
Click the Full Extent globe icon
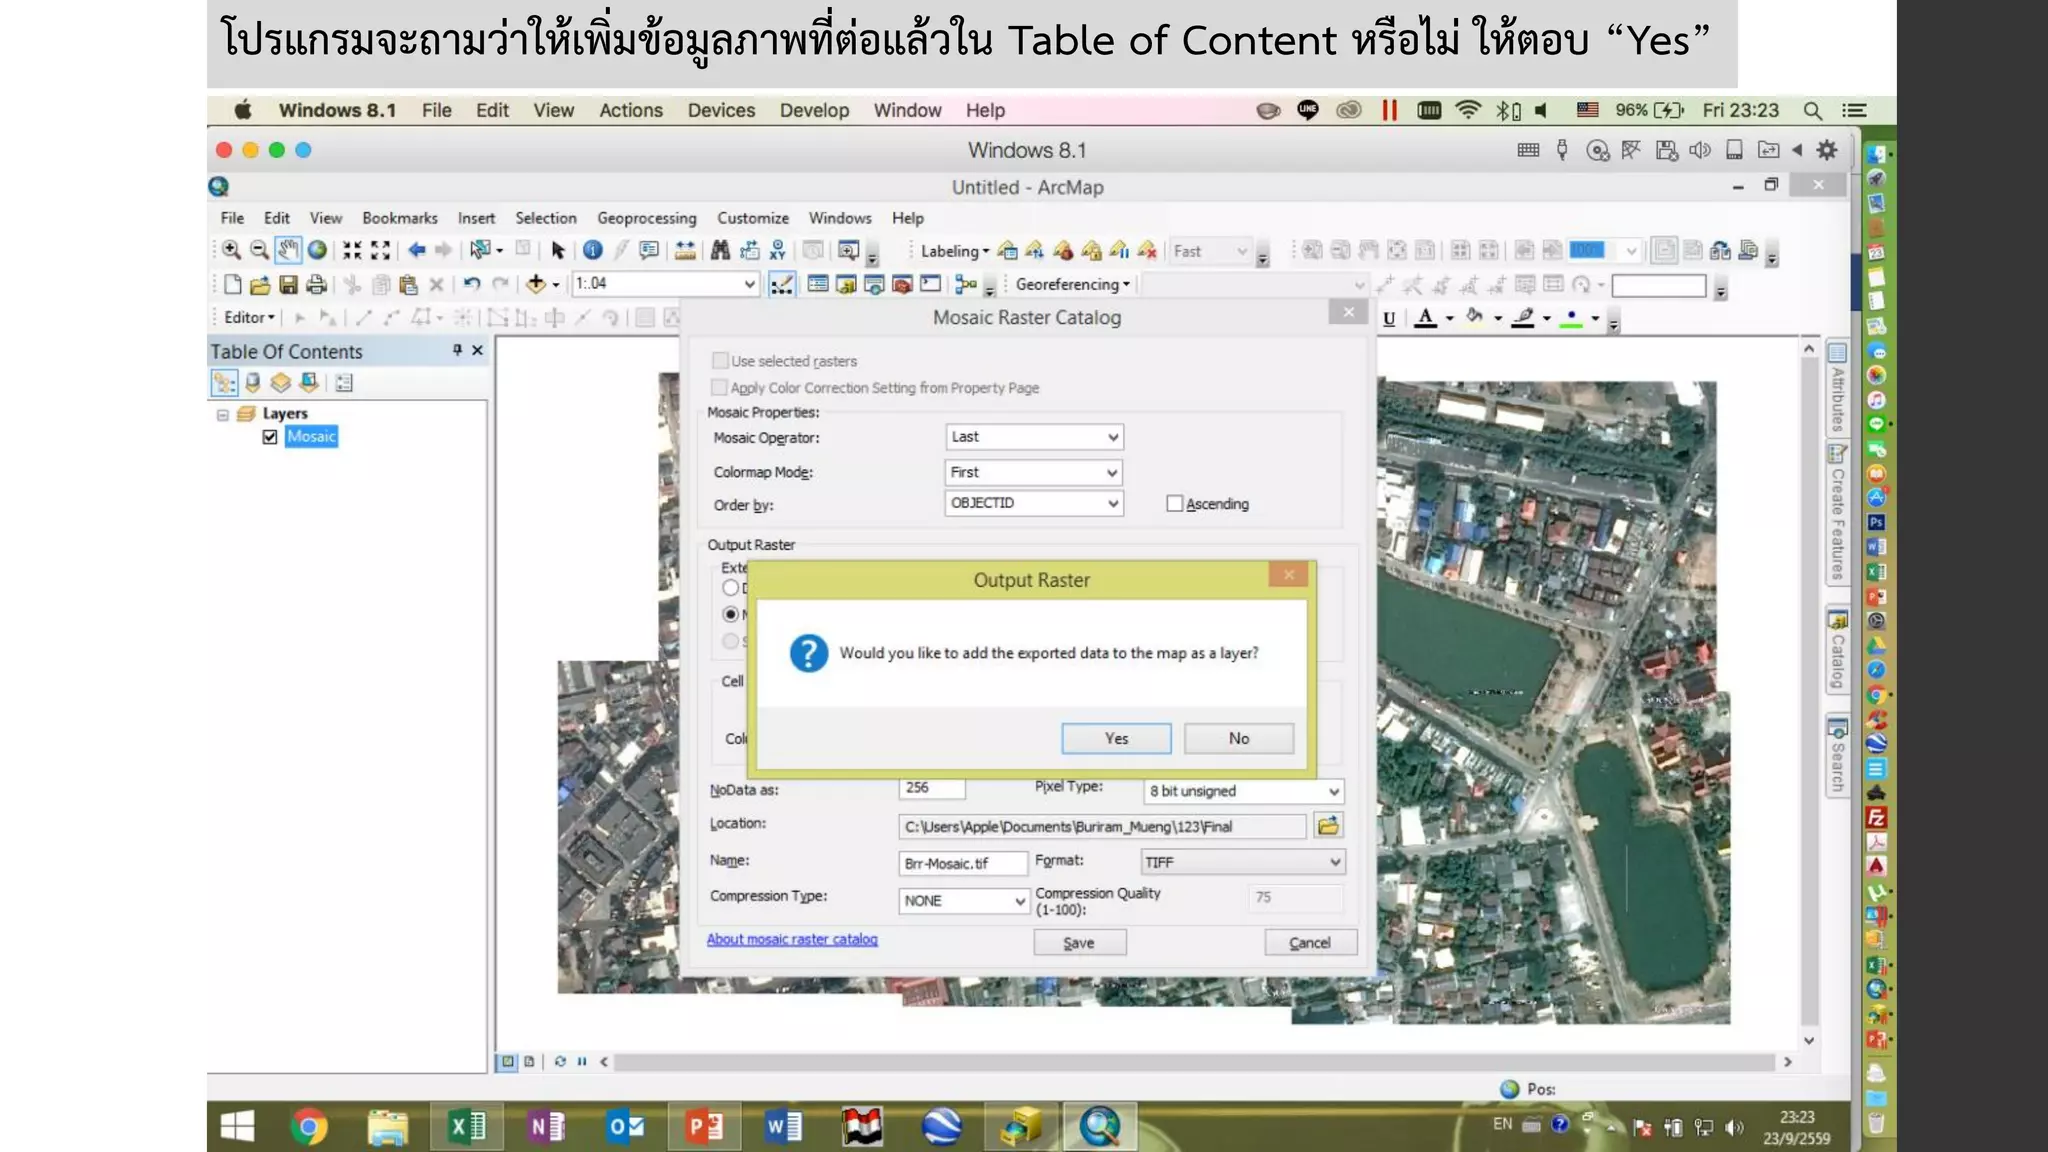[317, 250]
